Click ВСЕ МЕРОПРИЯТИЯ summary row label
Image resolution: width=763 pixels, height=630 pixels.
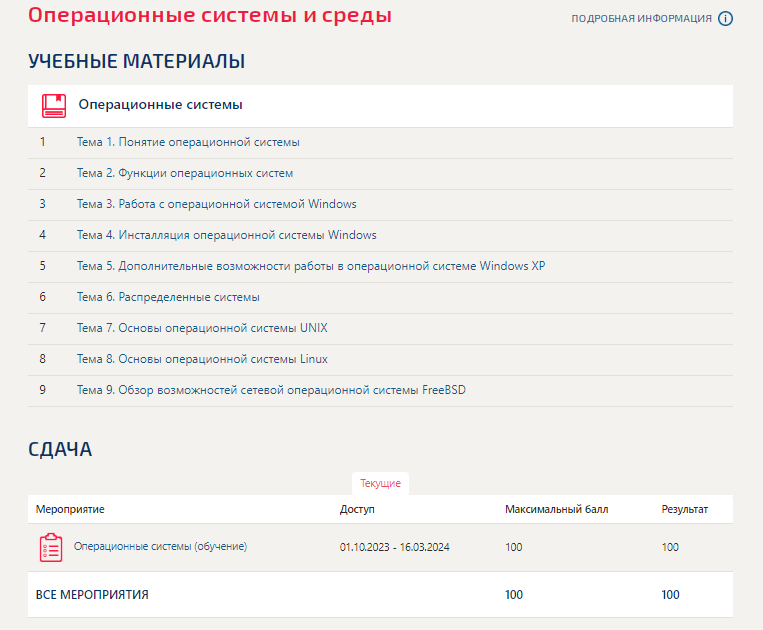point(92,595)
